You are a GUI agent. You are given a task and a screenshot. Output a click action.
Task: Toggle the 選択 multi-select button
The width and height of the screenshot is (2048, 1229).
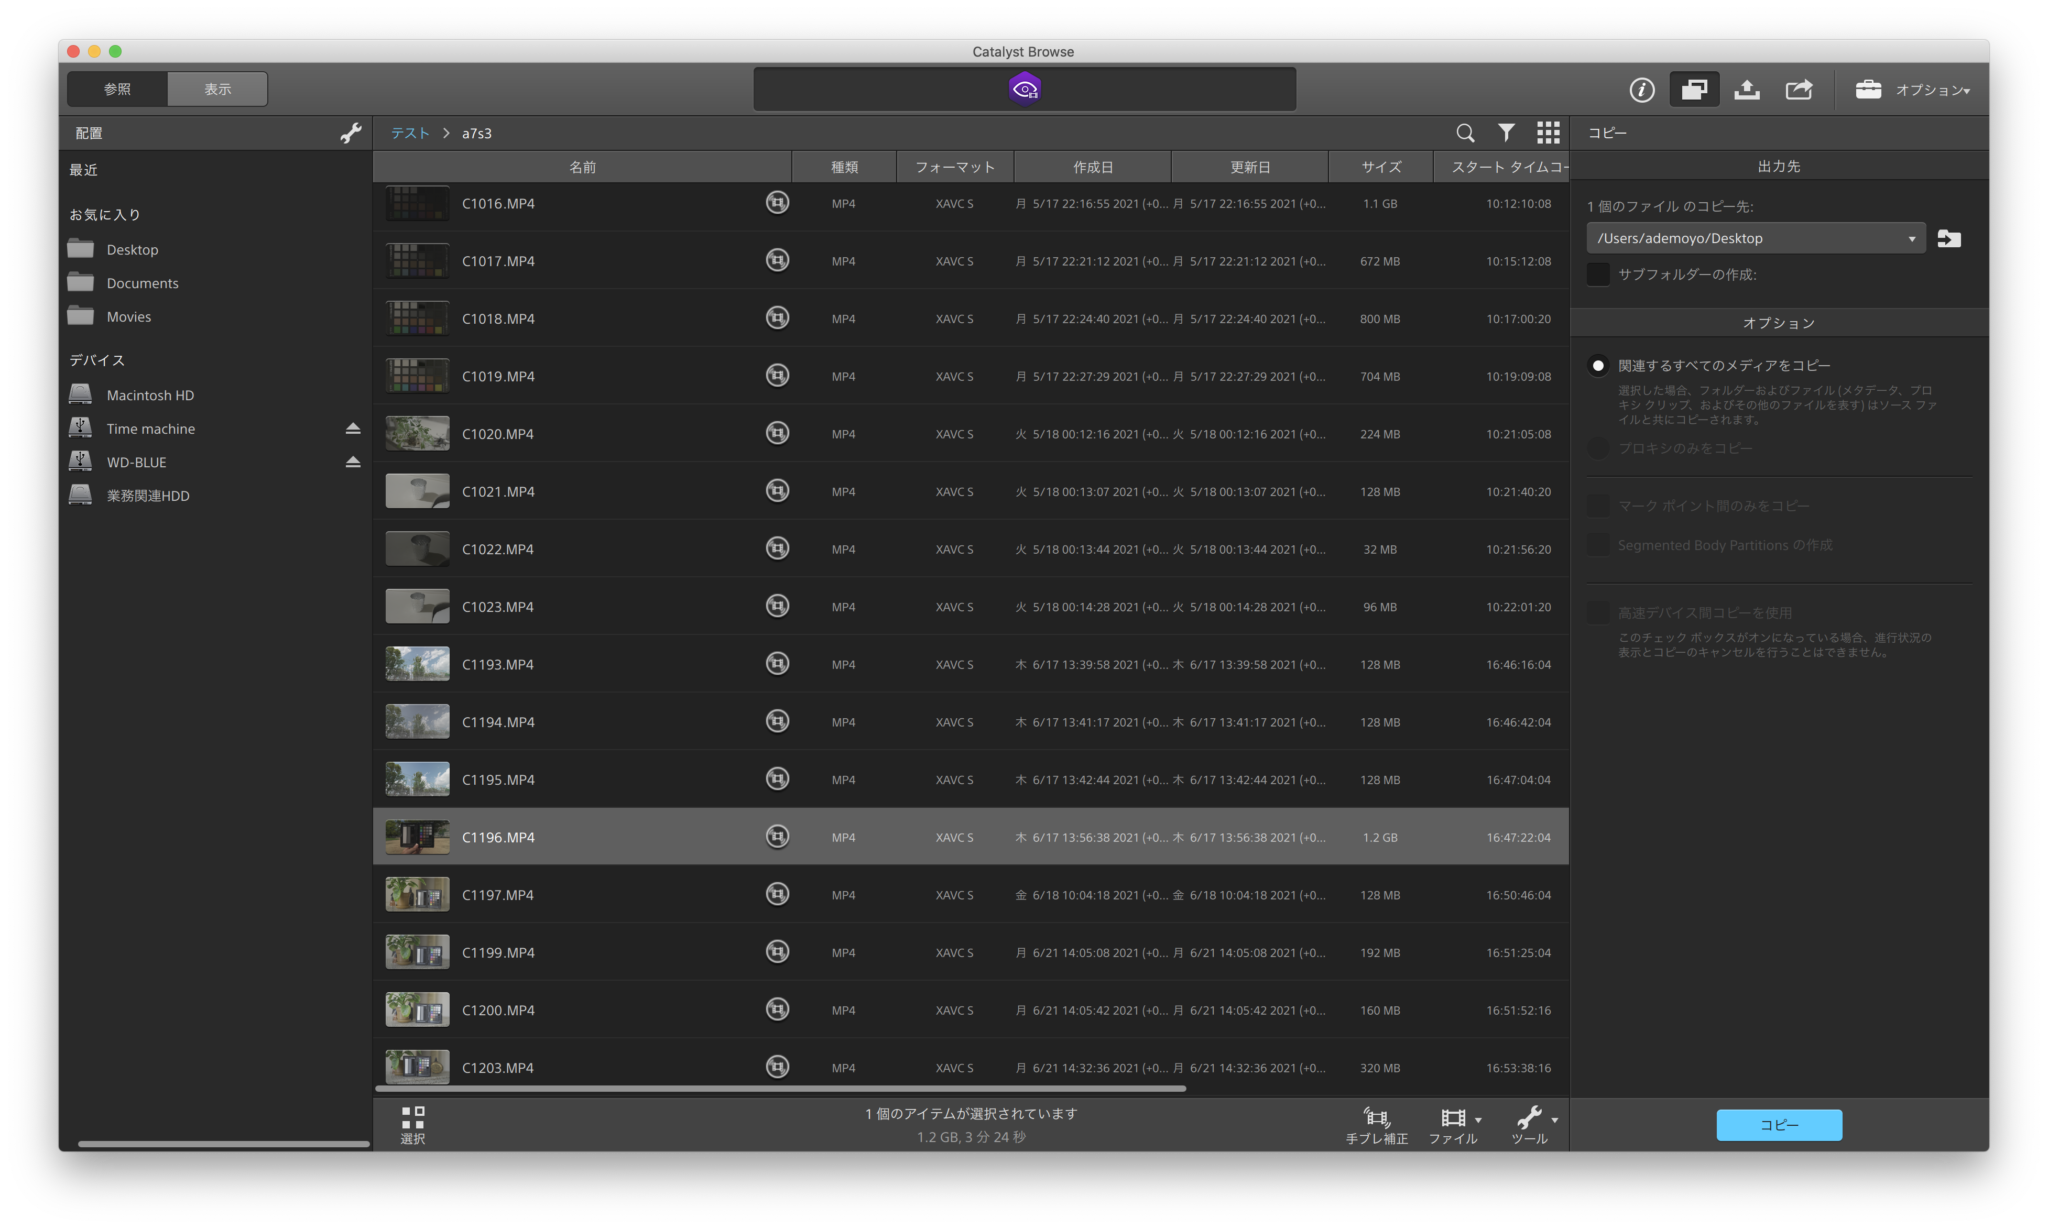413,1124
